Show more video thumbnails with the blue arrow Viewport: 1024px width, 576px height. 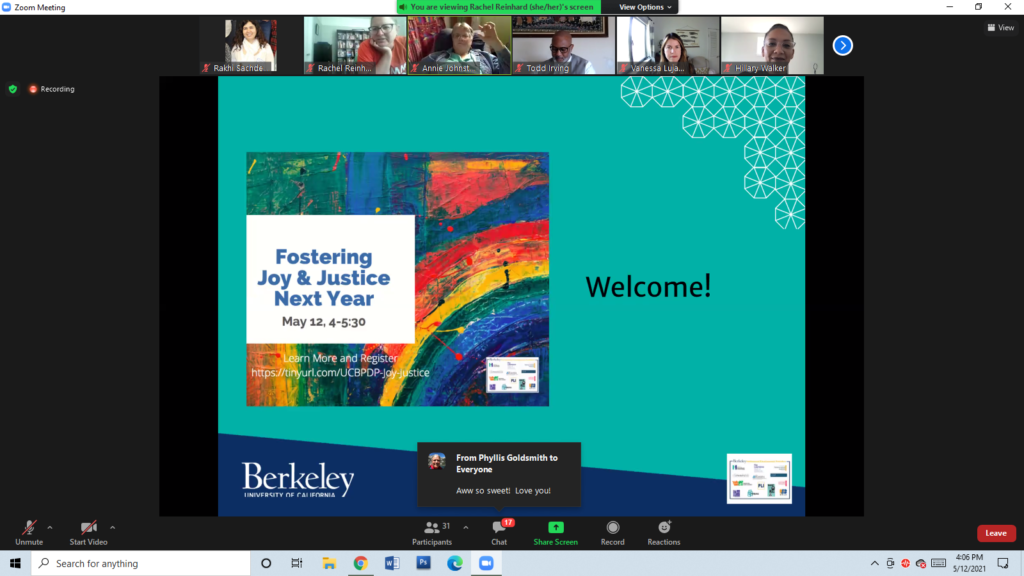pos(842,45)
